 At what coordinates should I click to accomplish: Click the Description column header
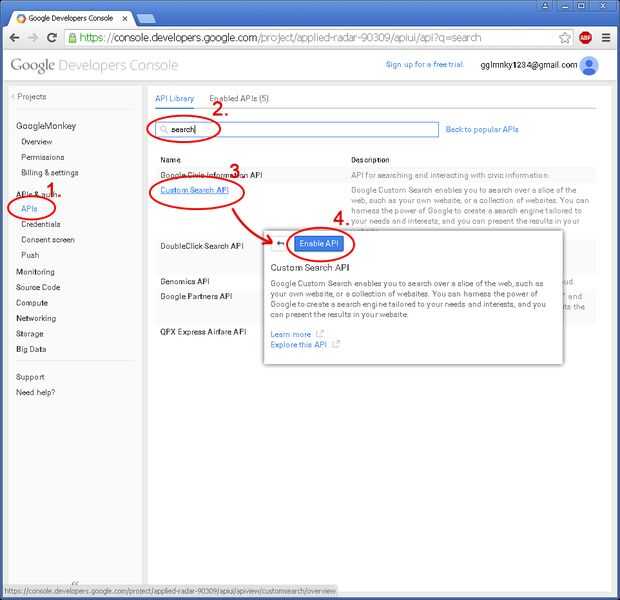click(370, 160)
